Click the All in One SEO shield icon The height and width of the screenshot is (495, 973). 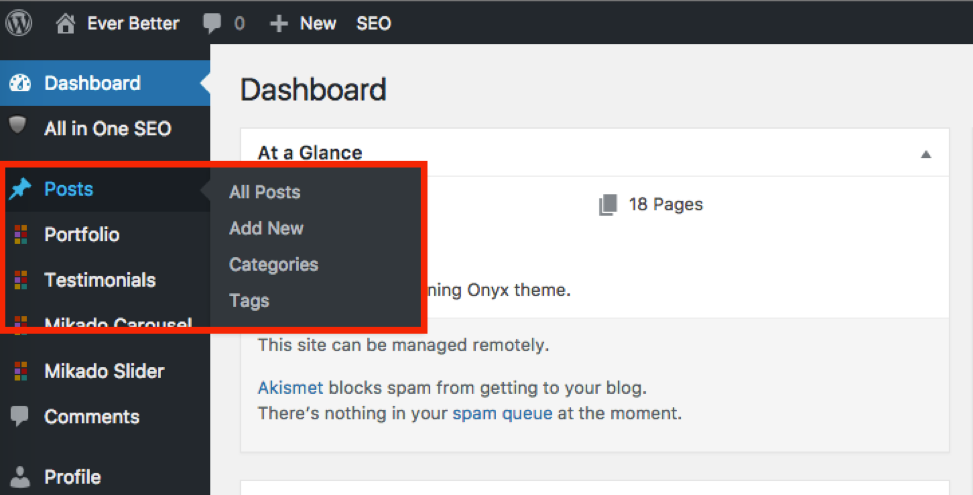[17, 125]
